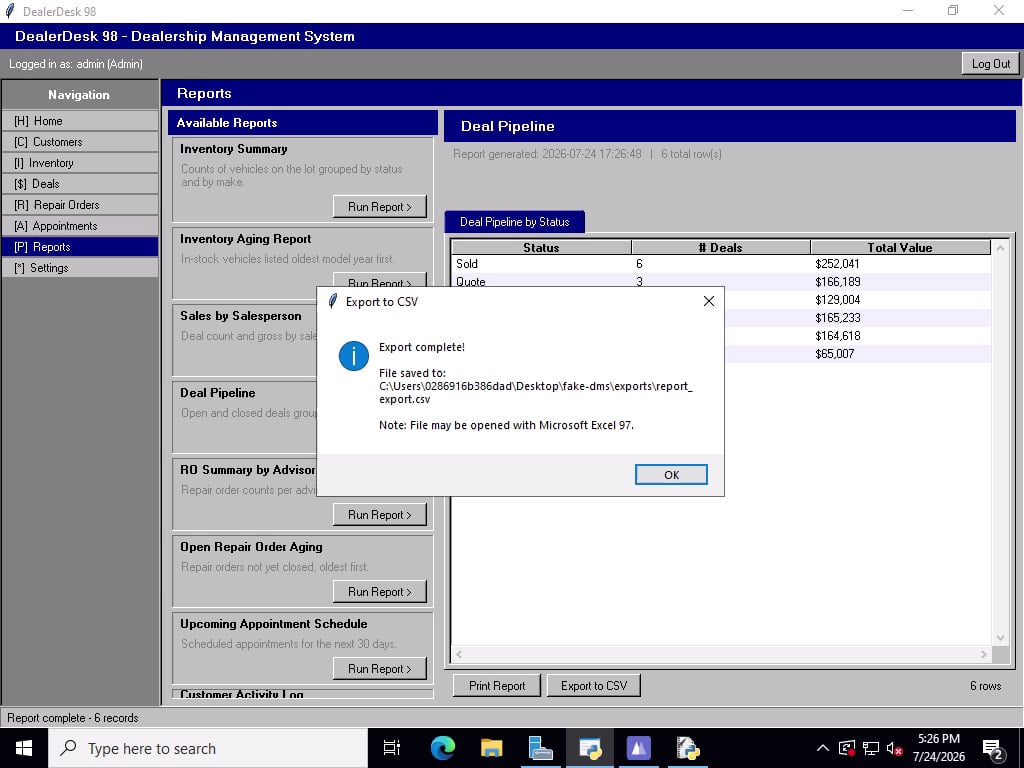
Task: Click Export to CSV button
Action: 594,686
